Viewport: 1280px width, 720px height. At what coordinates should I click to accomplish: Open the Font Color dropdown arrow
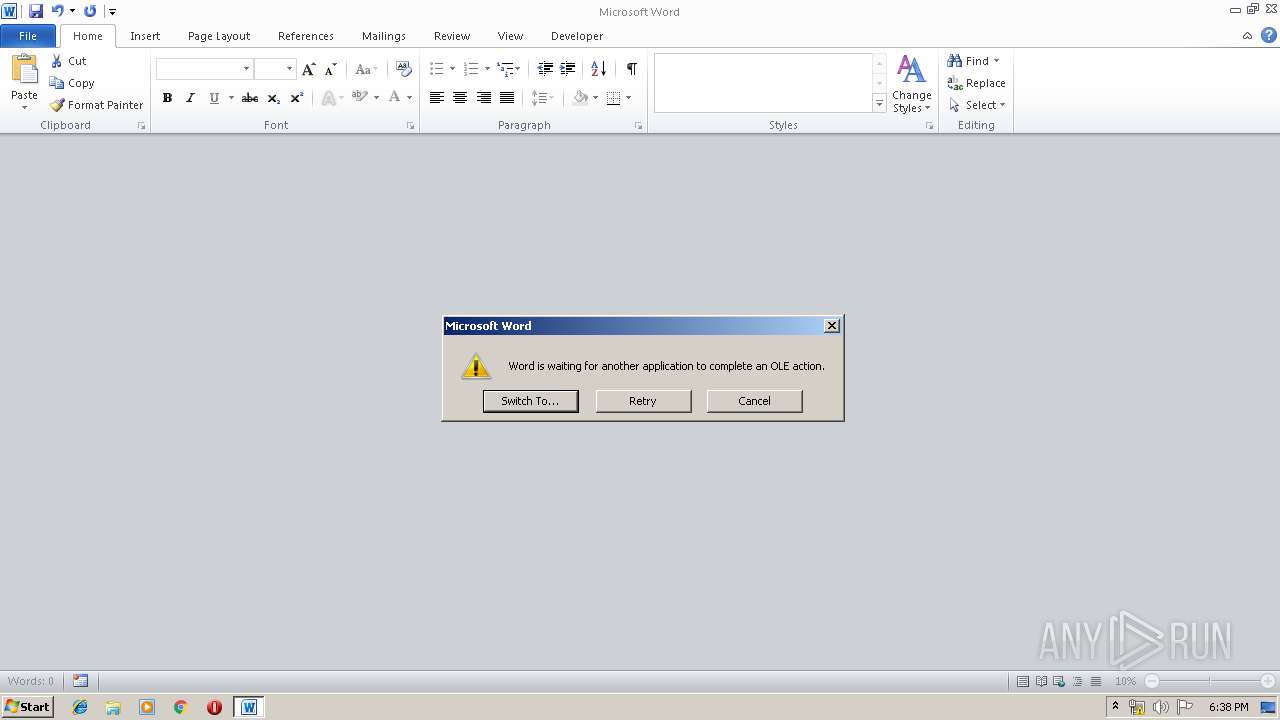[x=409, y=98]
